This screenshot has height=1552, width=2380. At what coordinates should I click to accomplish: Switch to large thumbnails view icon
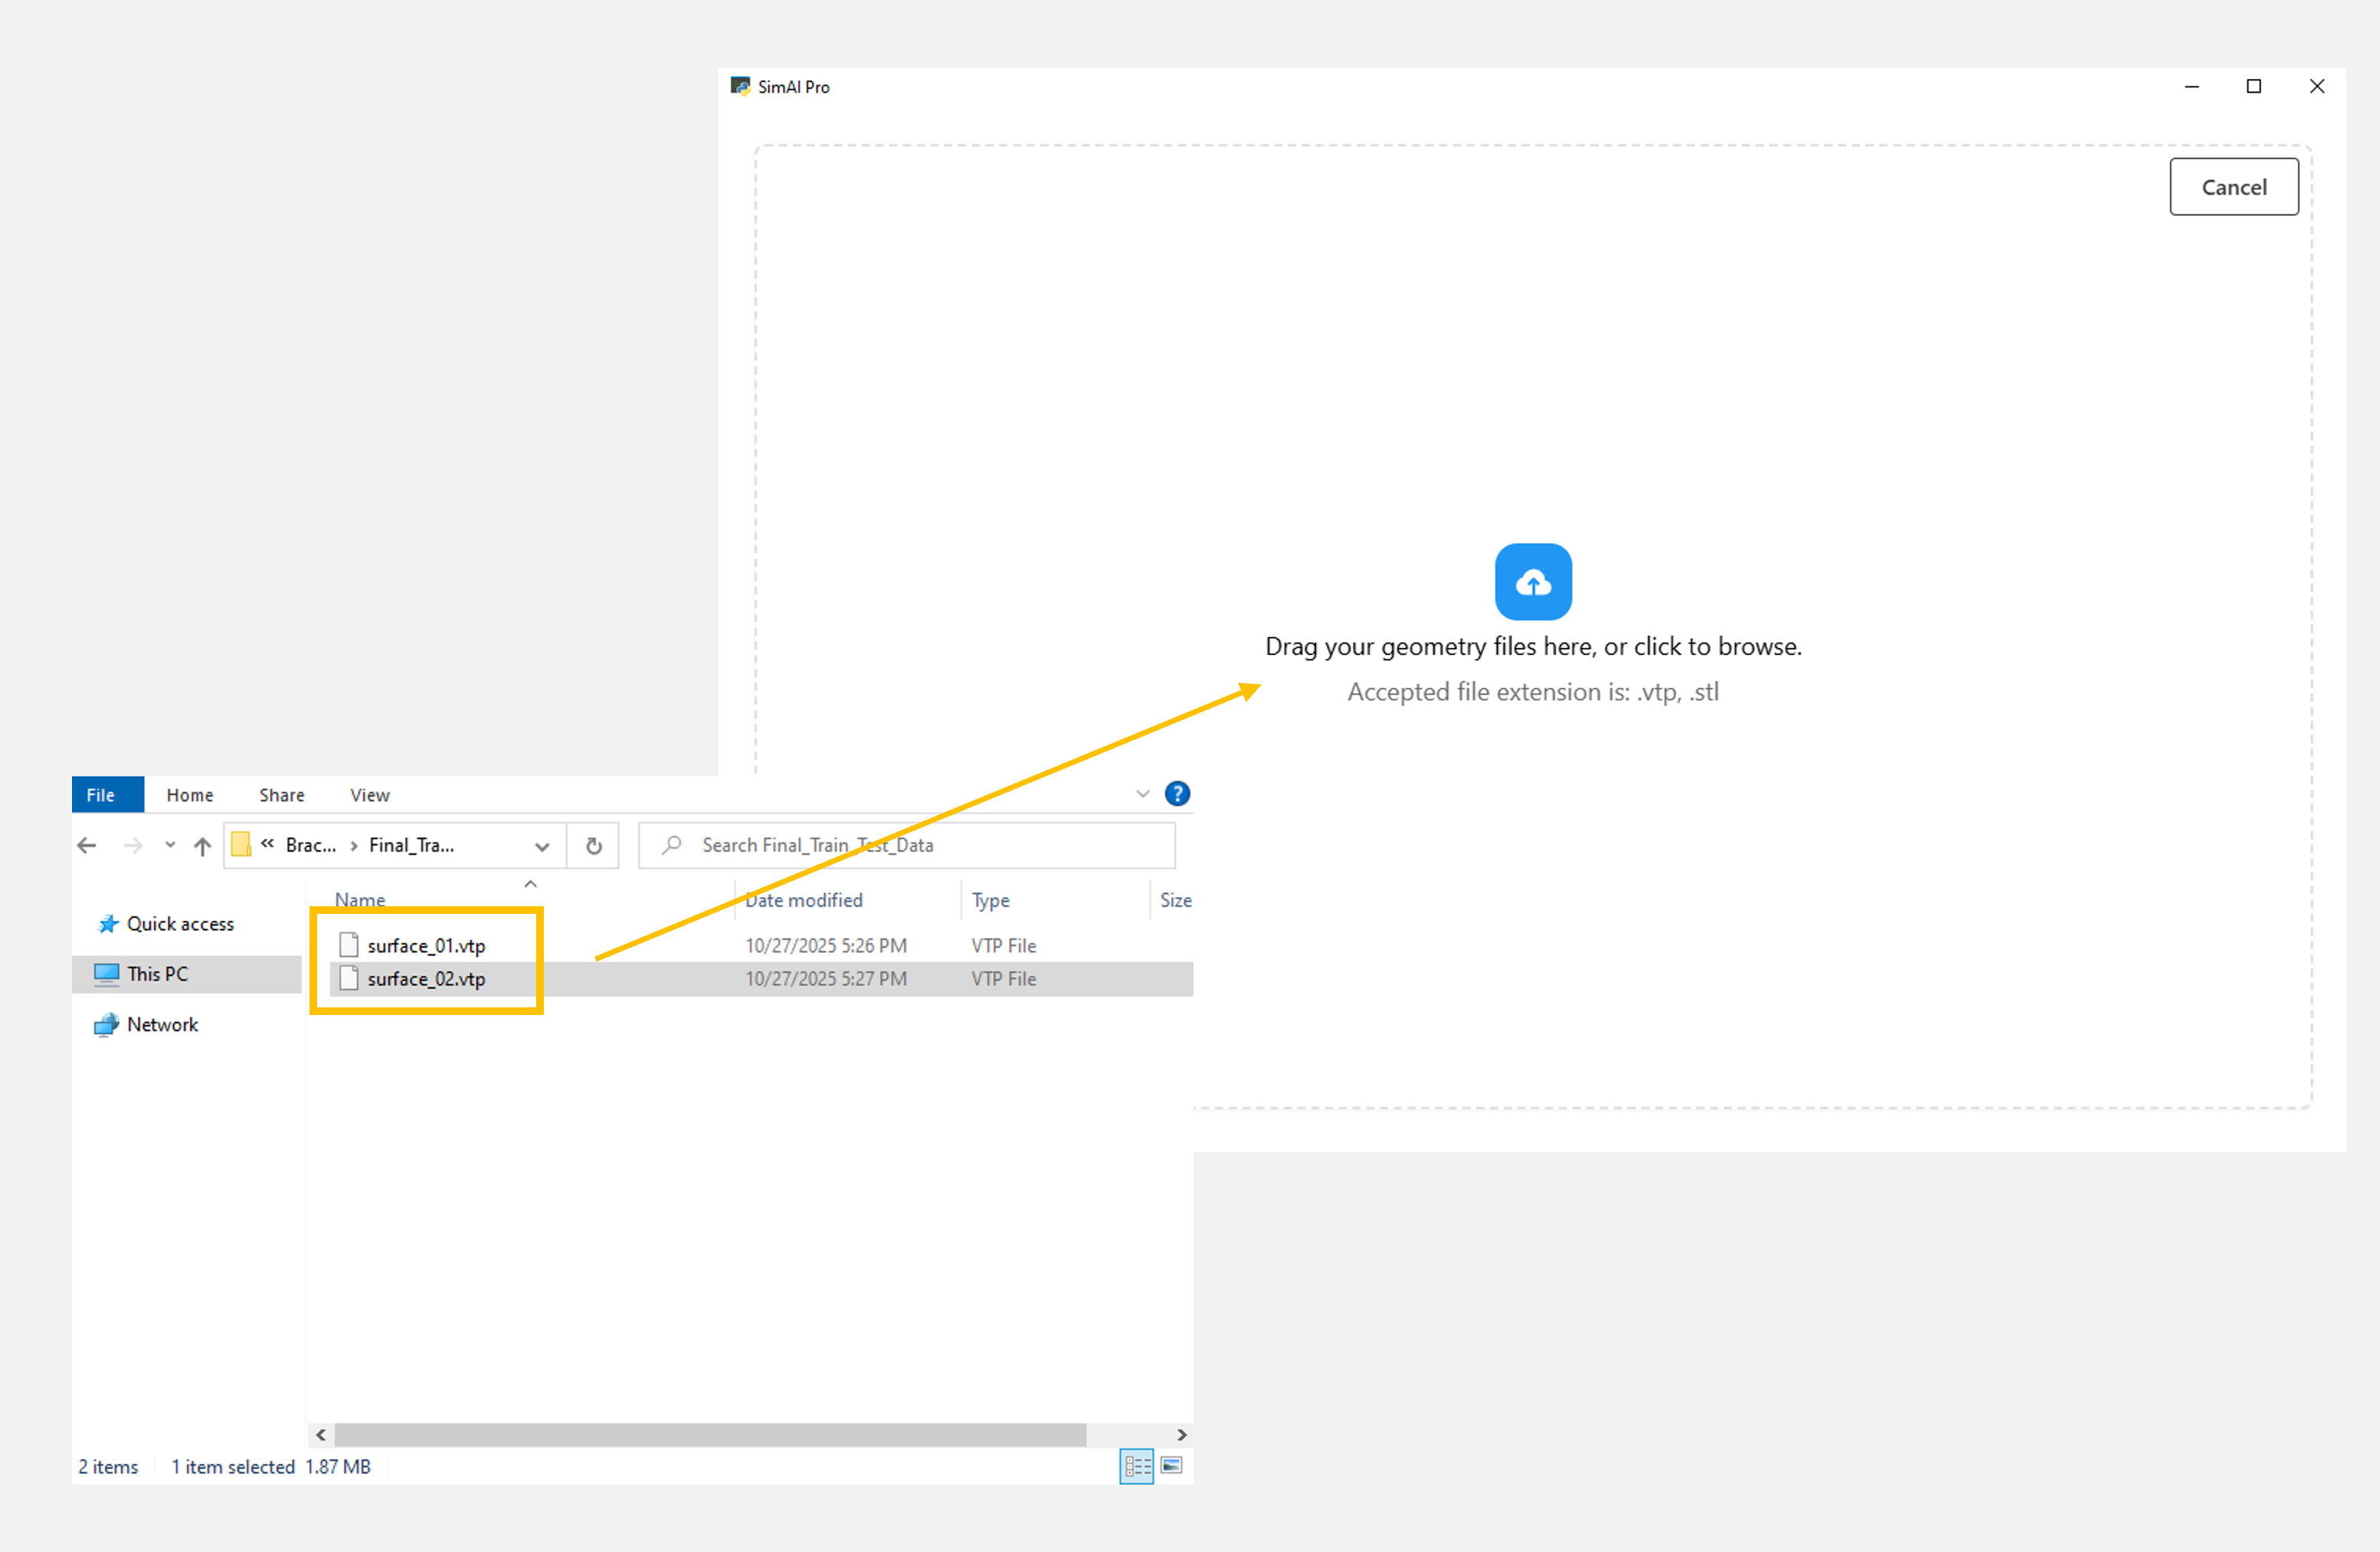click(1172, 1465)
